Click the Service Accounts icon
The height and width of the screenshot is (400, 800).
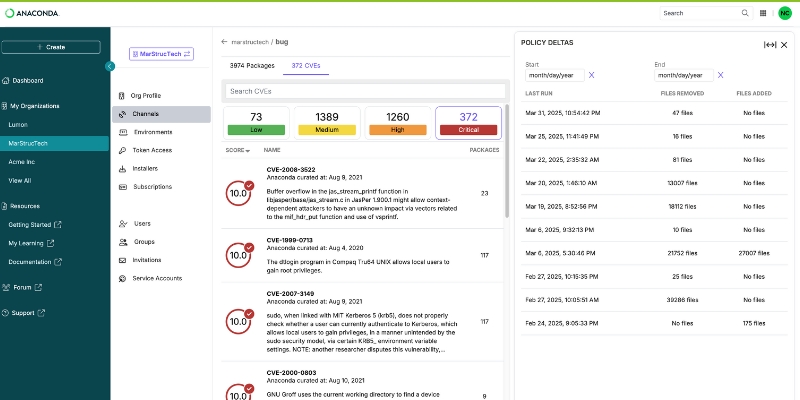click(122, 279)
